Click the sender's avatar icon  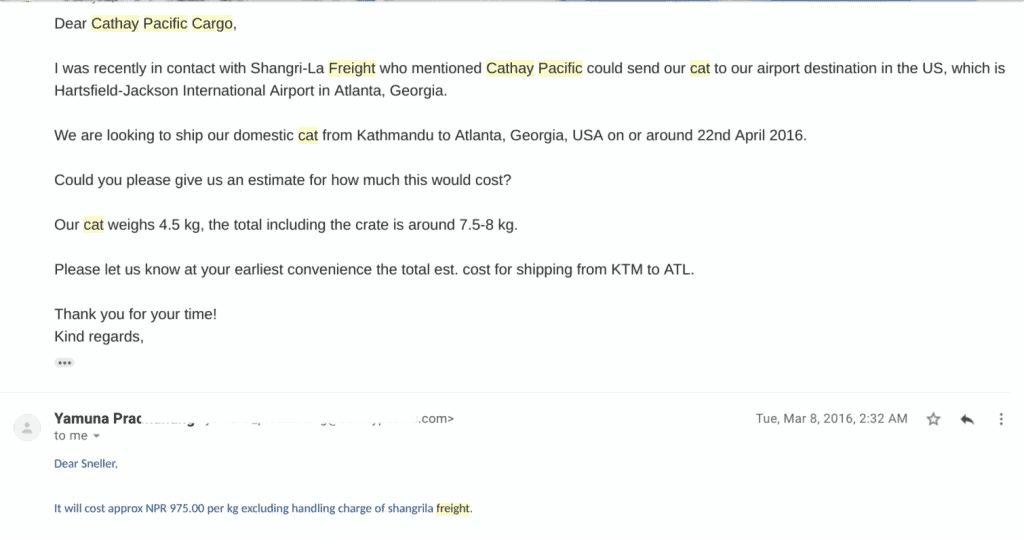(x=27, y=428)
